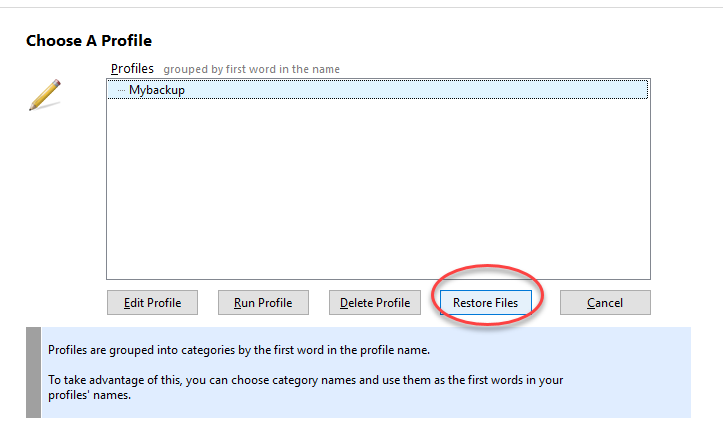
Task: Click the dotted tree connector beside Mybackup
Action: [x=121, y=90]
